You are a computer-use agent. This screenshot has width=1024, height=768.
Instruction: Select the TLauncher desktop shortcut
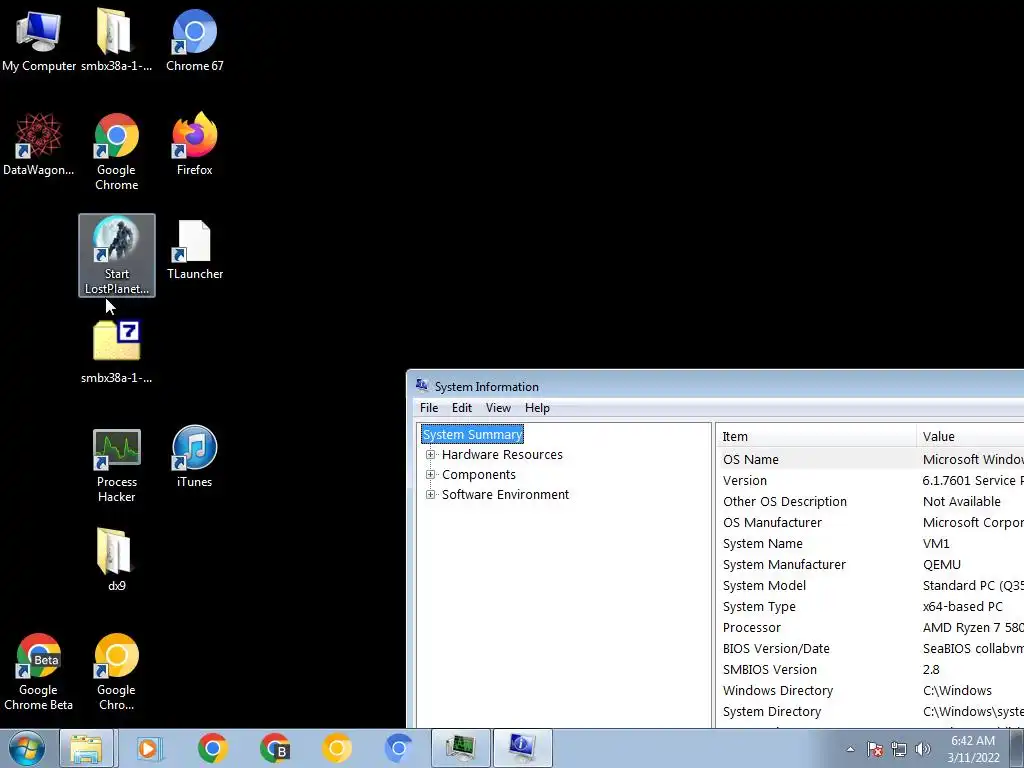pyautogui.click(x=195, y=248)
